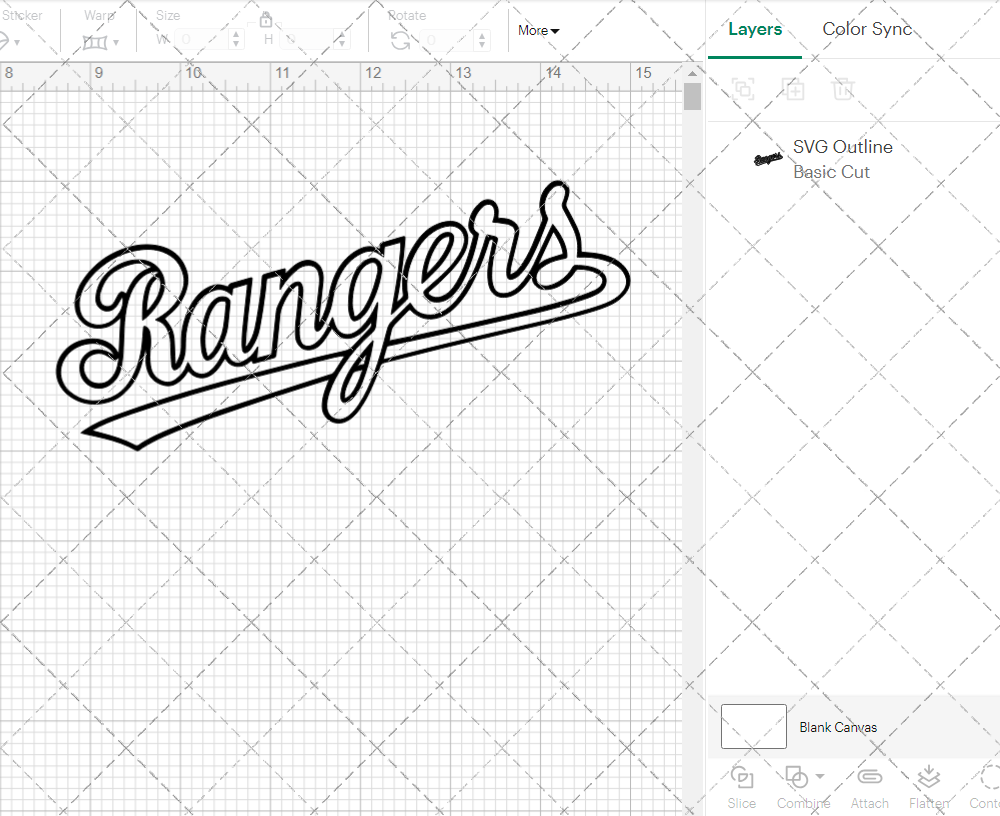Select the SVG Outline Basic Cut layer
This screenshot has height=816, width=1000.
coord(843,159)
